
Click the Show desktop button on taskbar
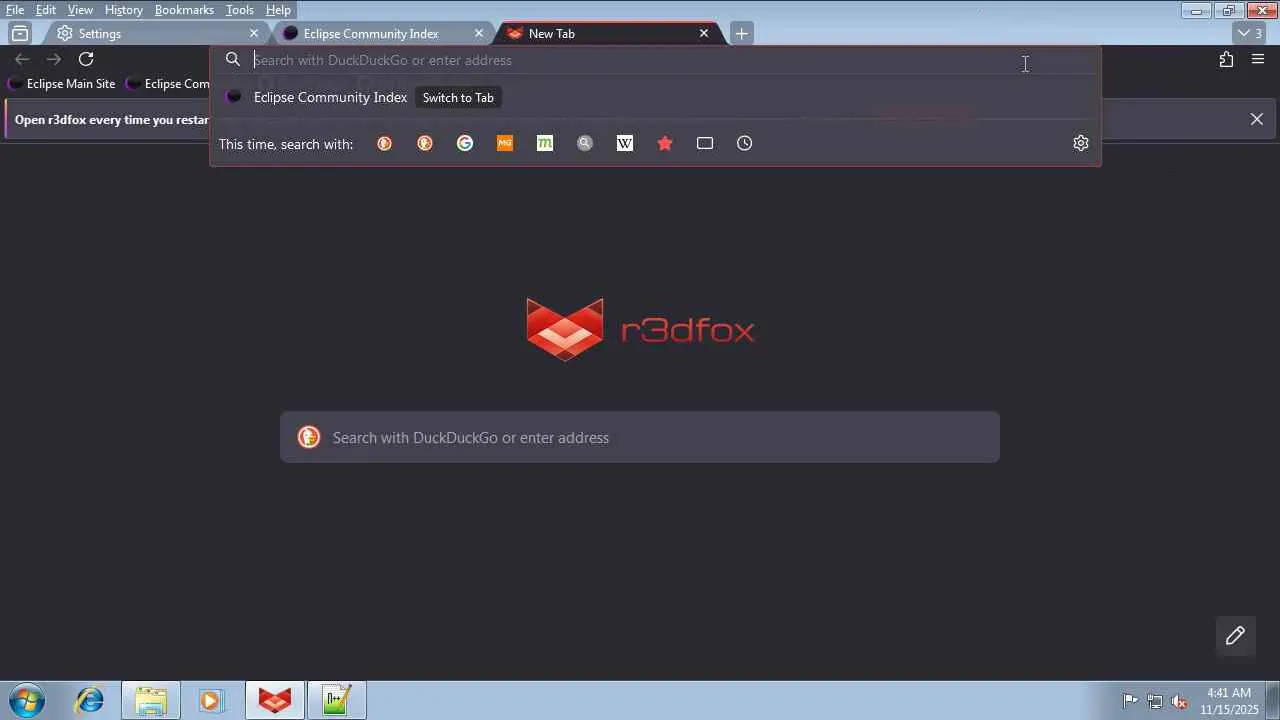1273,700
